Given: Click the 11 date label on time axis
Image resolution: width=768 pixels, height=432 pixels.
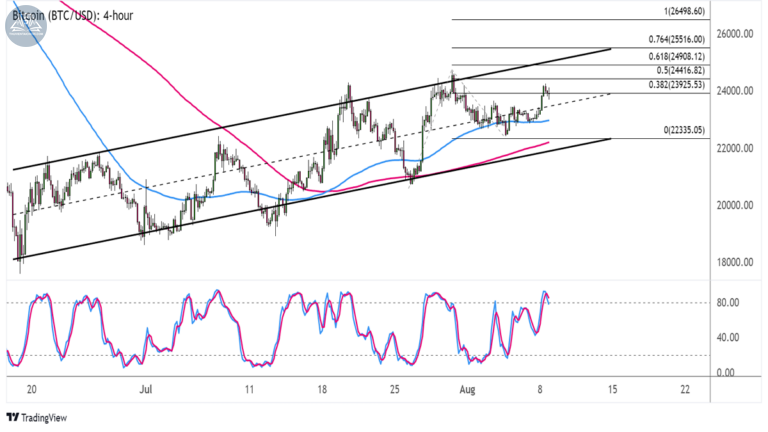Looking at the screenshot, I should point(249,389).
